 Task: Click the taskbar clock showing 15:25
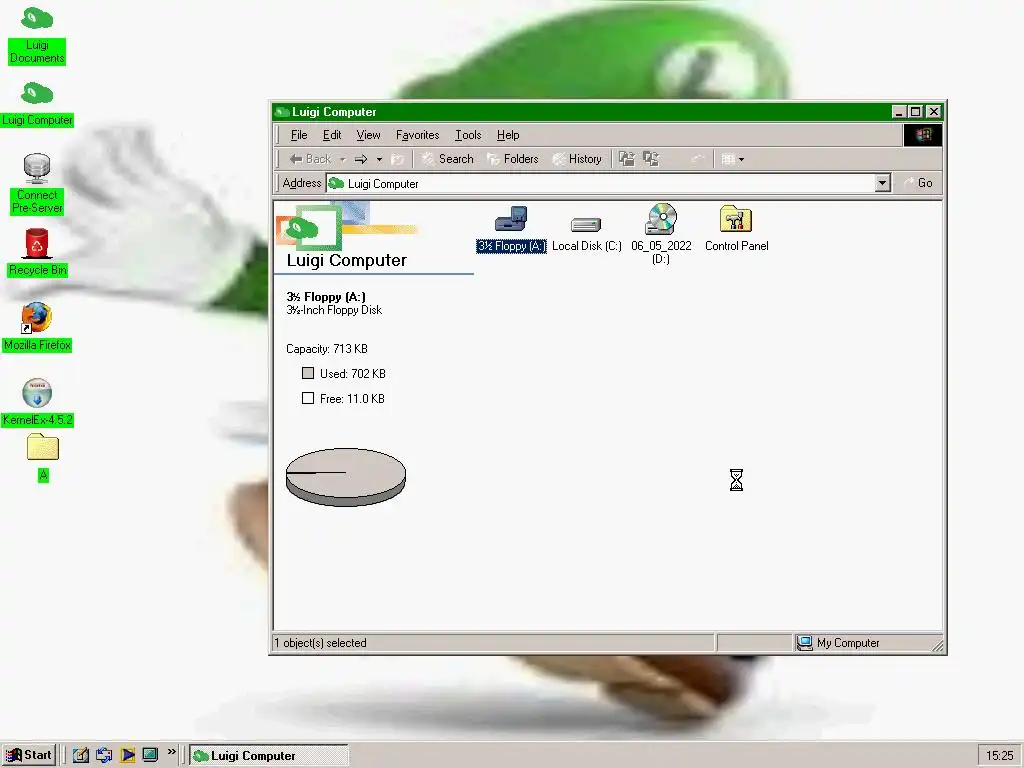coord(999,756)
